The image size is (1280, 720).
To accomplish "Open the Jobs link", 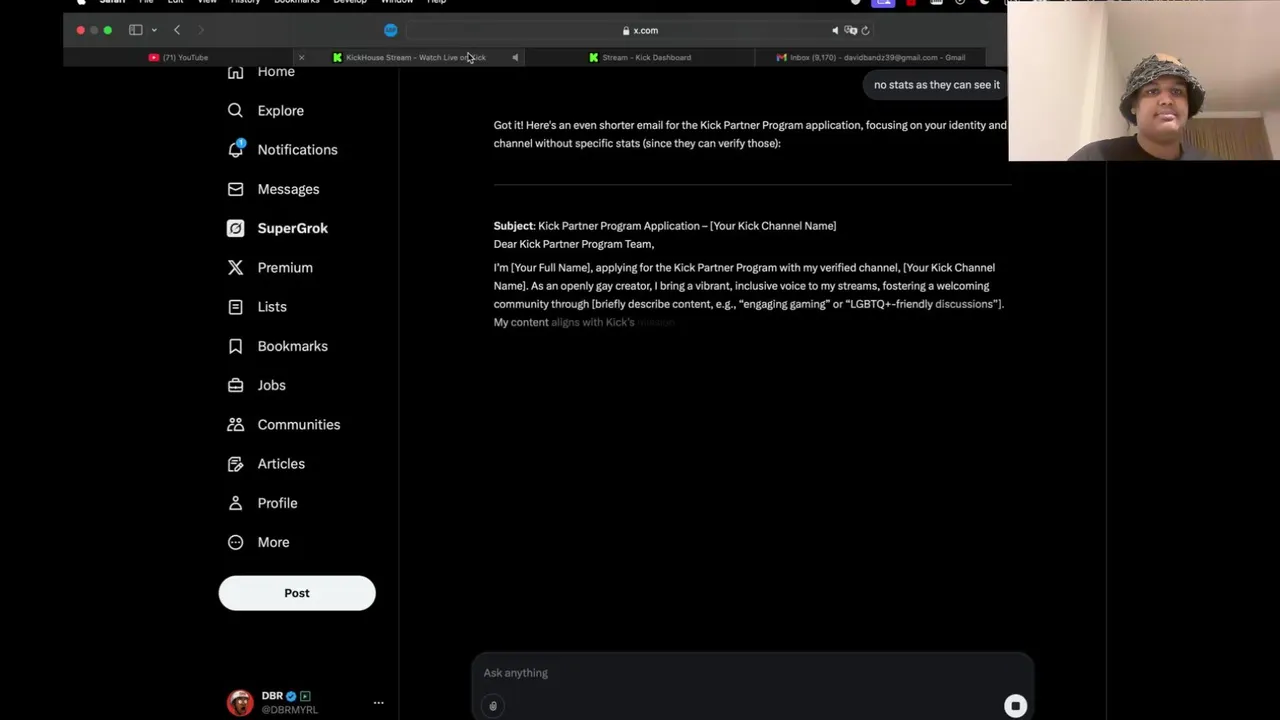I will (x=271, y=385).
